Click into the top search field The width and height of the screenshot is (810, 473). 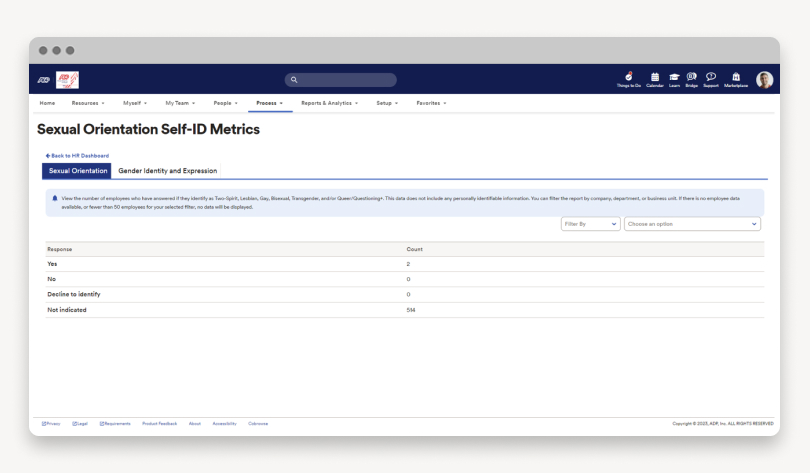340,80
